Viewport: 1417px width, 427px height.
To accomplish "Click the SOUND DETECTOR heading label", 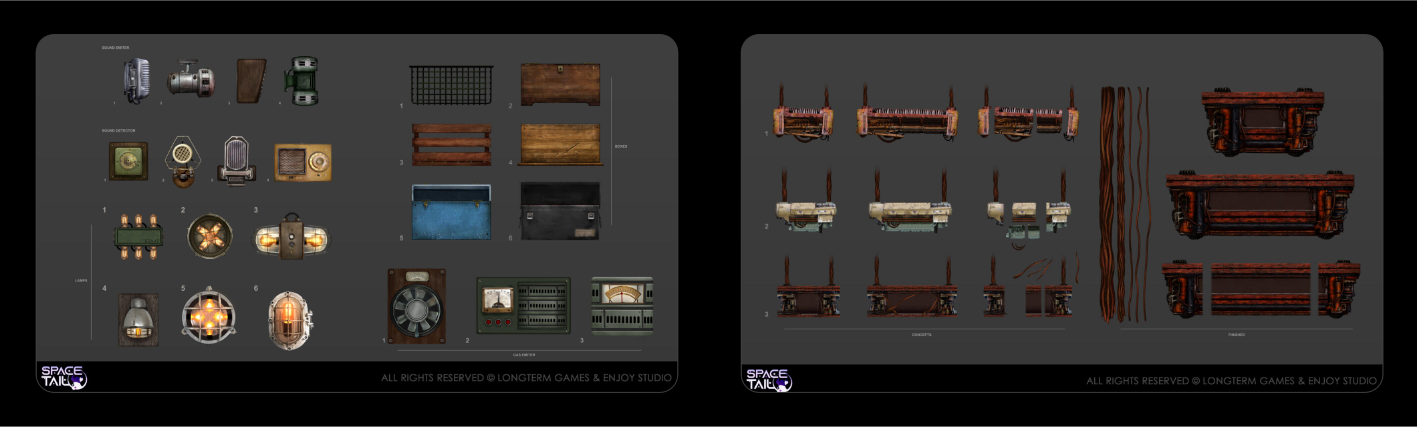I will point(117,130).
